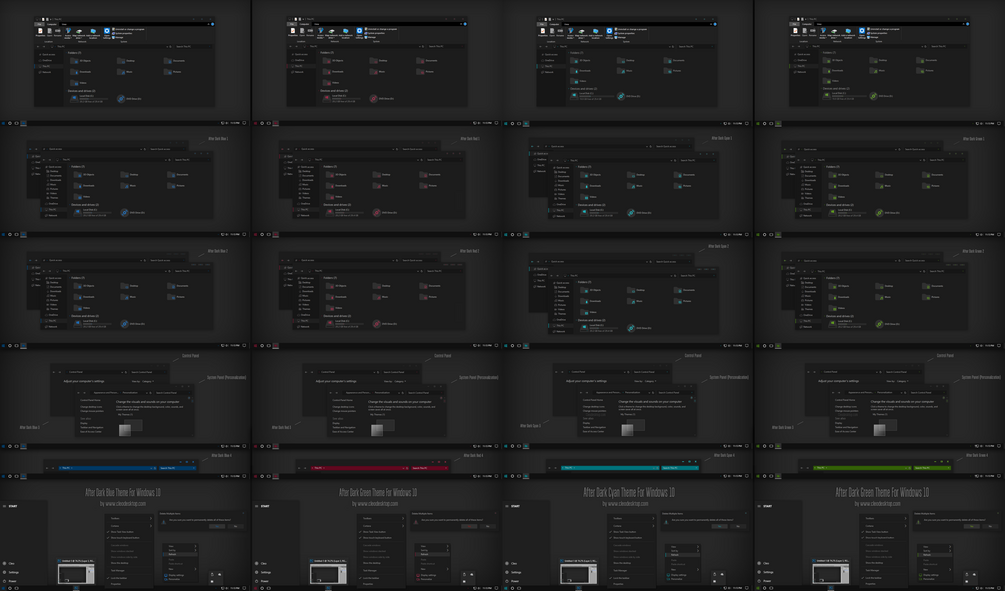
Task: Click theme thumbnail under My Themes in blue Personalization
Action: pos(131,428)
